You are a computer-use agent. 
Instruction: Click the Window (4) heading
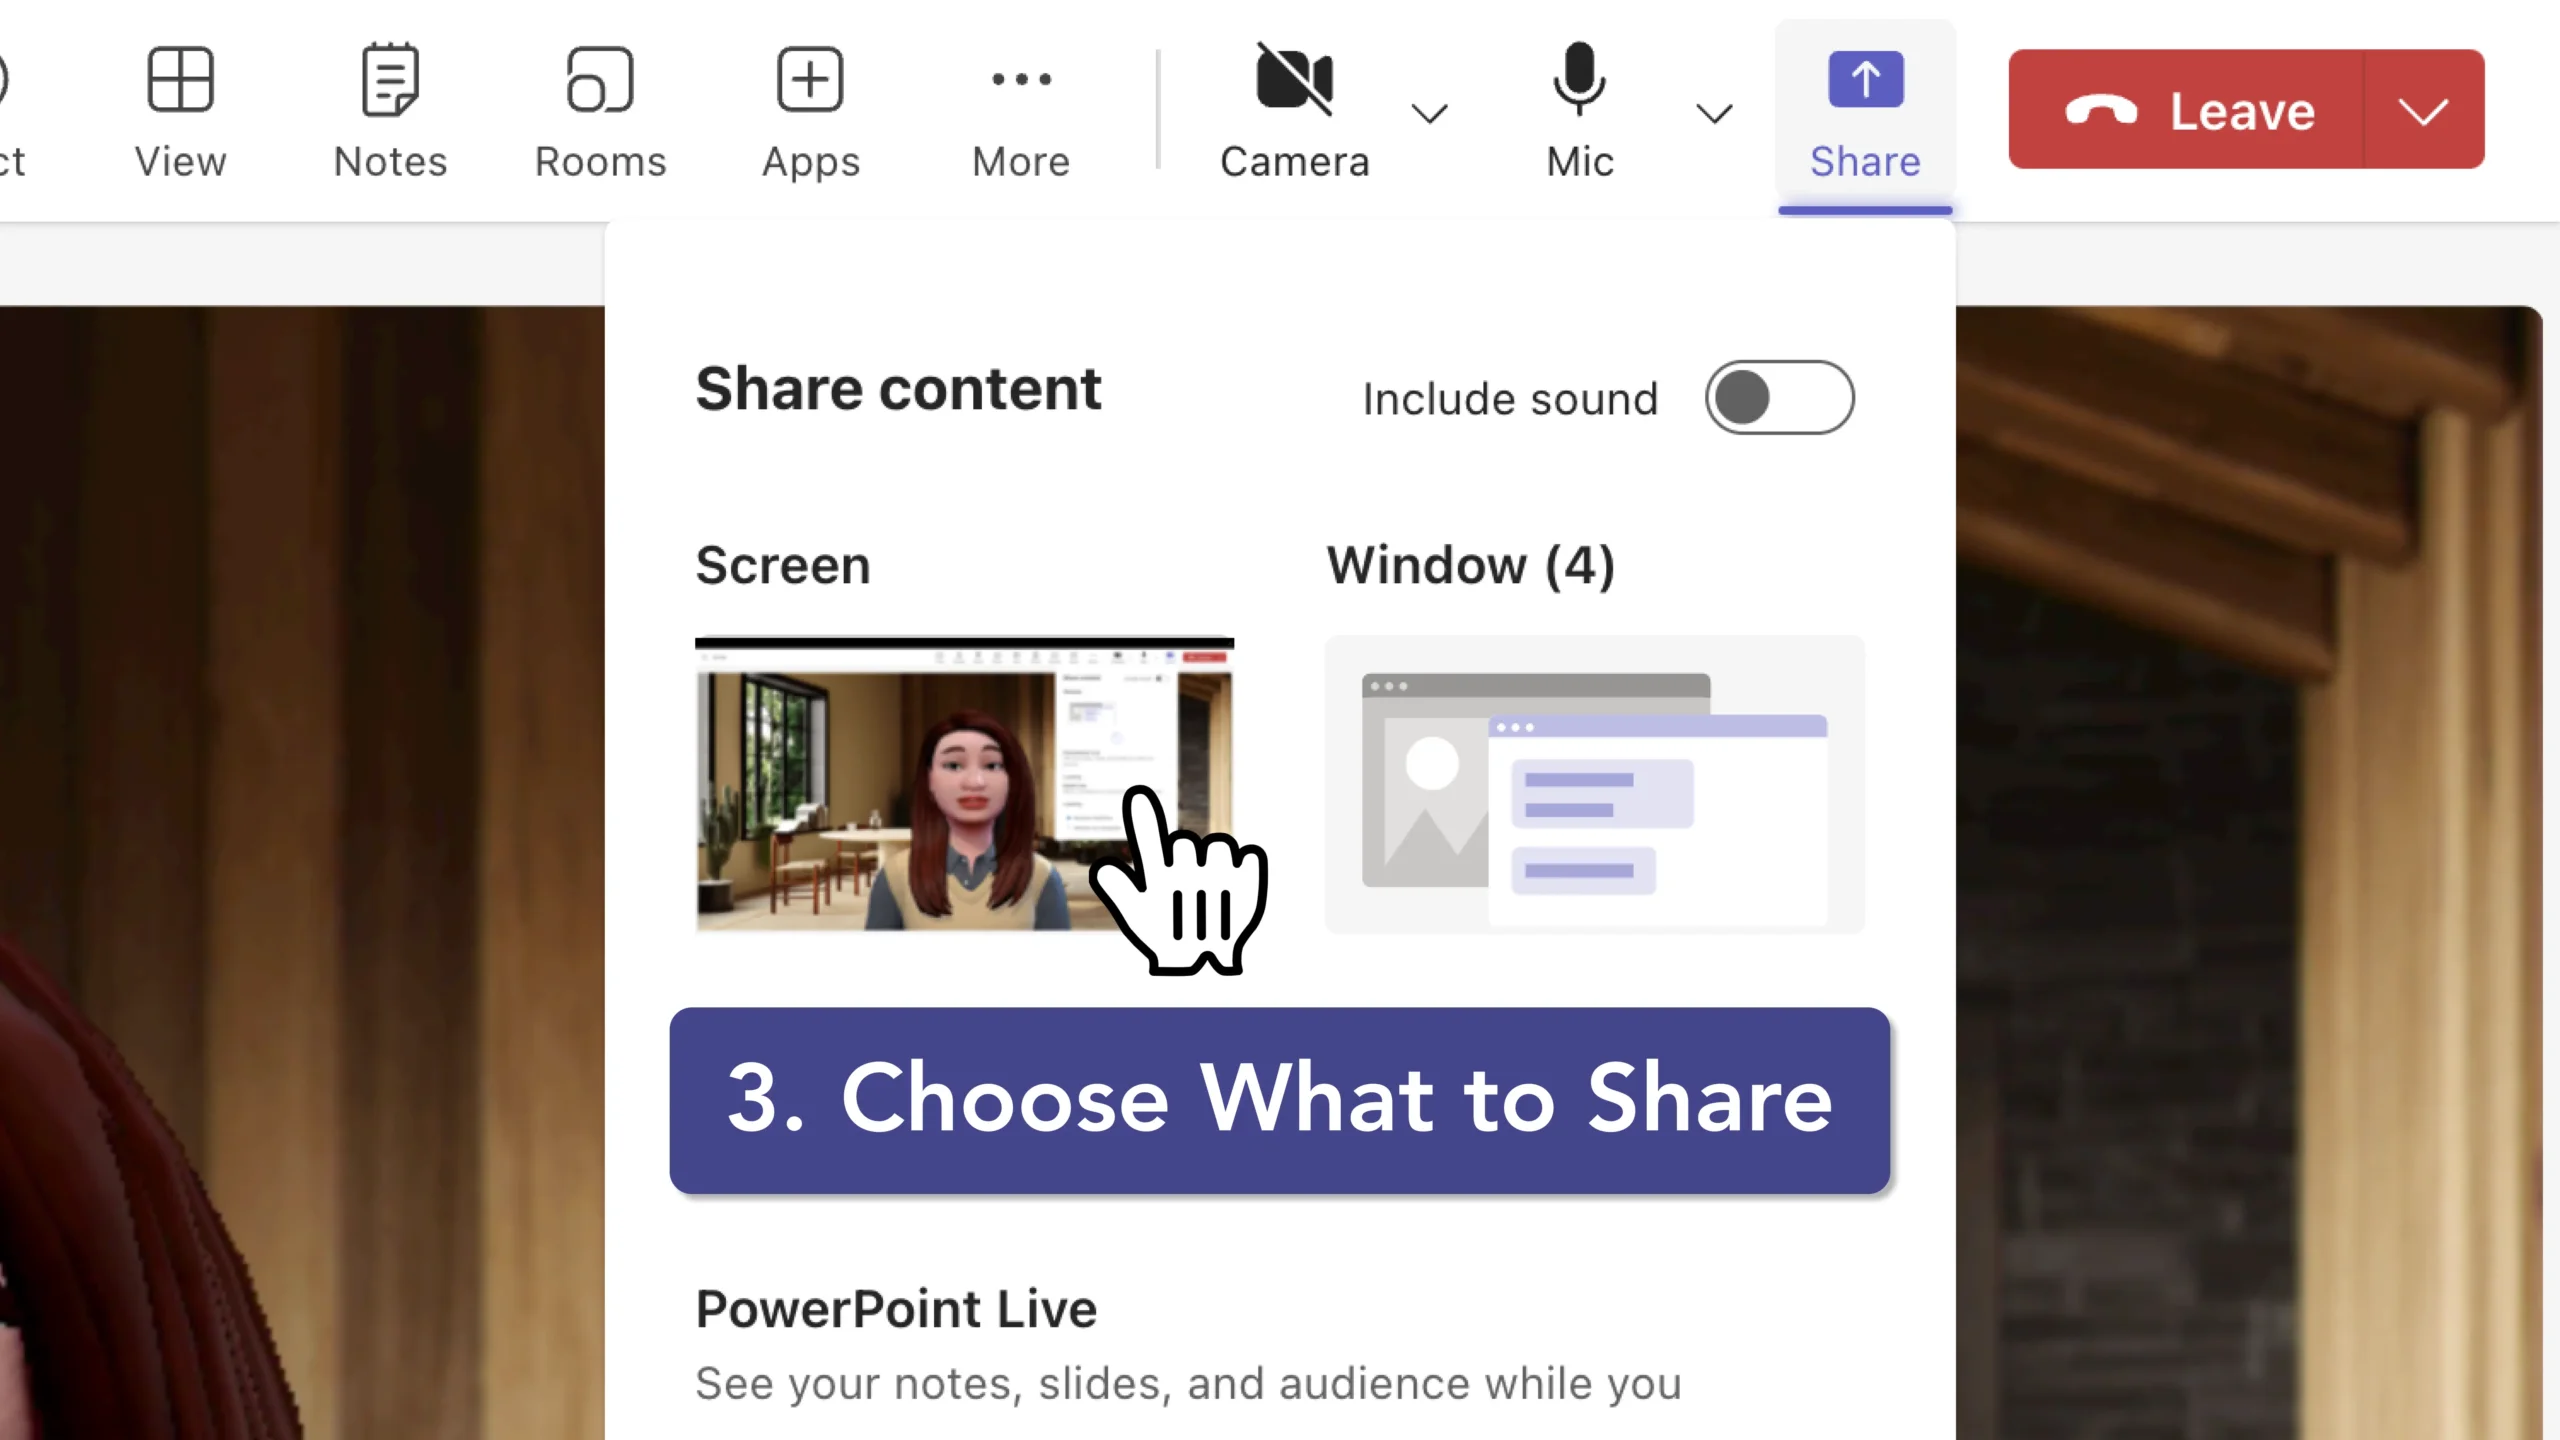[x=1470, y=566]
